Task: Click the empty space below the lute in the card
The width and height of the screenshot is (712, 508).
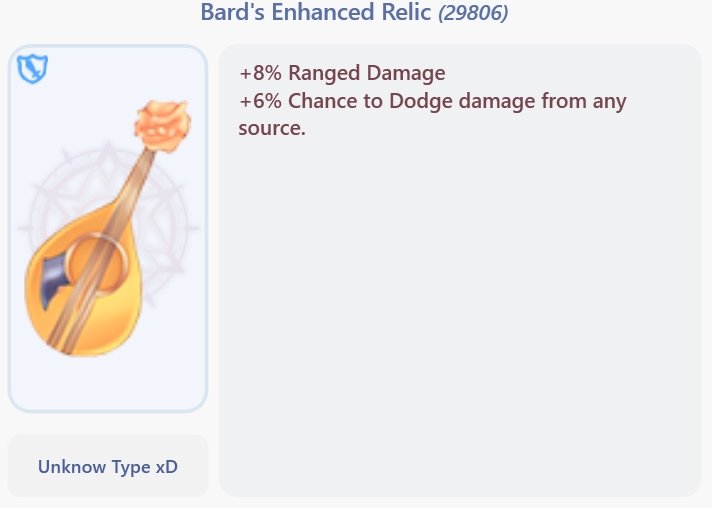Action: pos(108,383)
